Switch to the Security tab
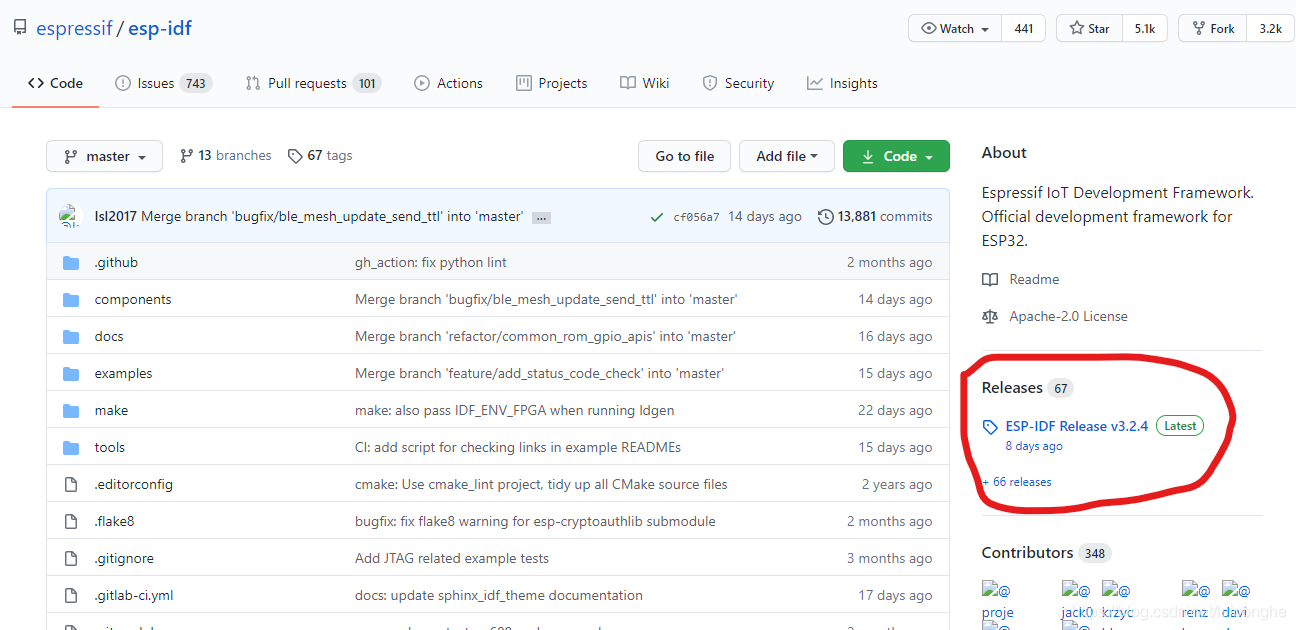The width and height of the screenshot is (1296, 630). click(x=738, y=83)
